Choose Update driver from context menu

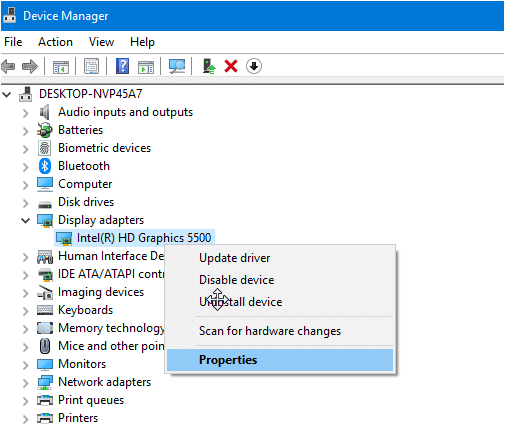(280, 258)
